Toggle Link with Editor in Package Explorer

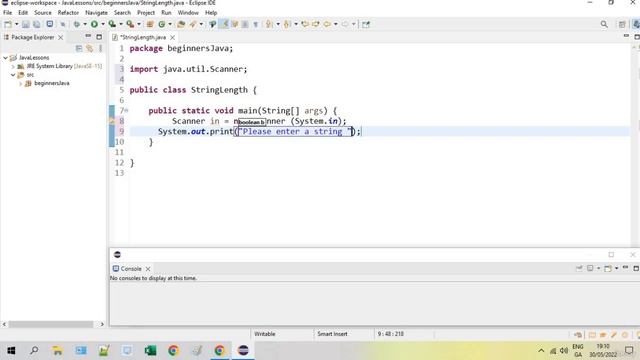[89, 48]
